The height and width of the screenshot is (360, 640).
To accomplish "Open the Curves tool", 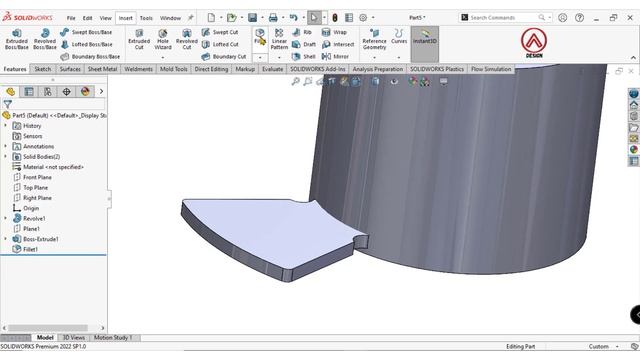I will [x=399, y=36].
